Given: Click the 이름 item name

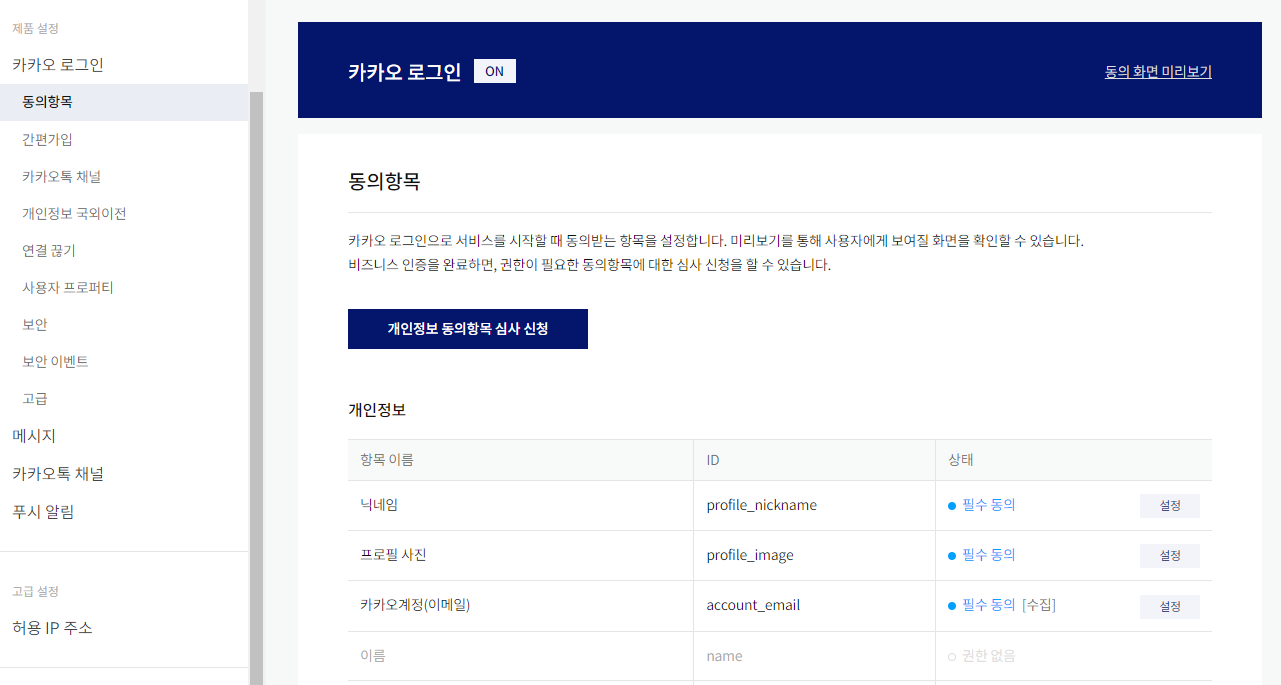Looking at the screenshot, I should (x=373, y=656).
